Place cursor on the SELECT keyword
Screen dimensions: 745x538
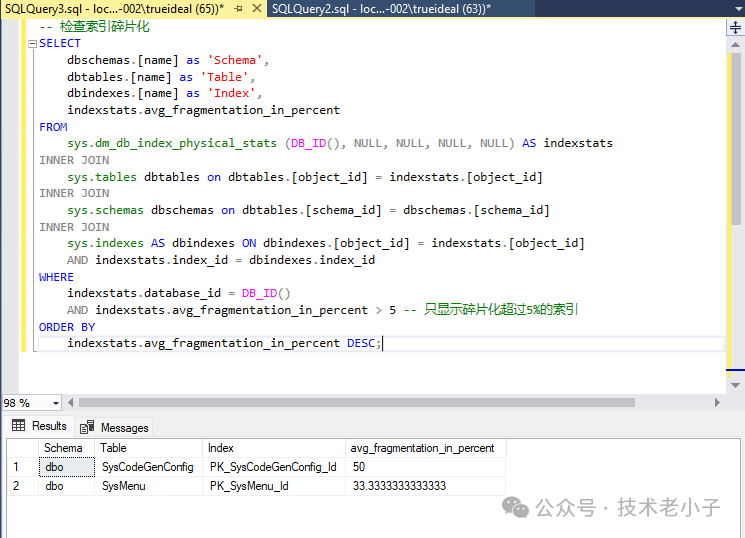coord(60,43)
